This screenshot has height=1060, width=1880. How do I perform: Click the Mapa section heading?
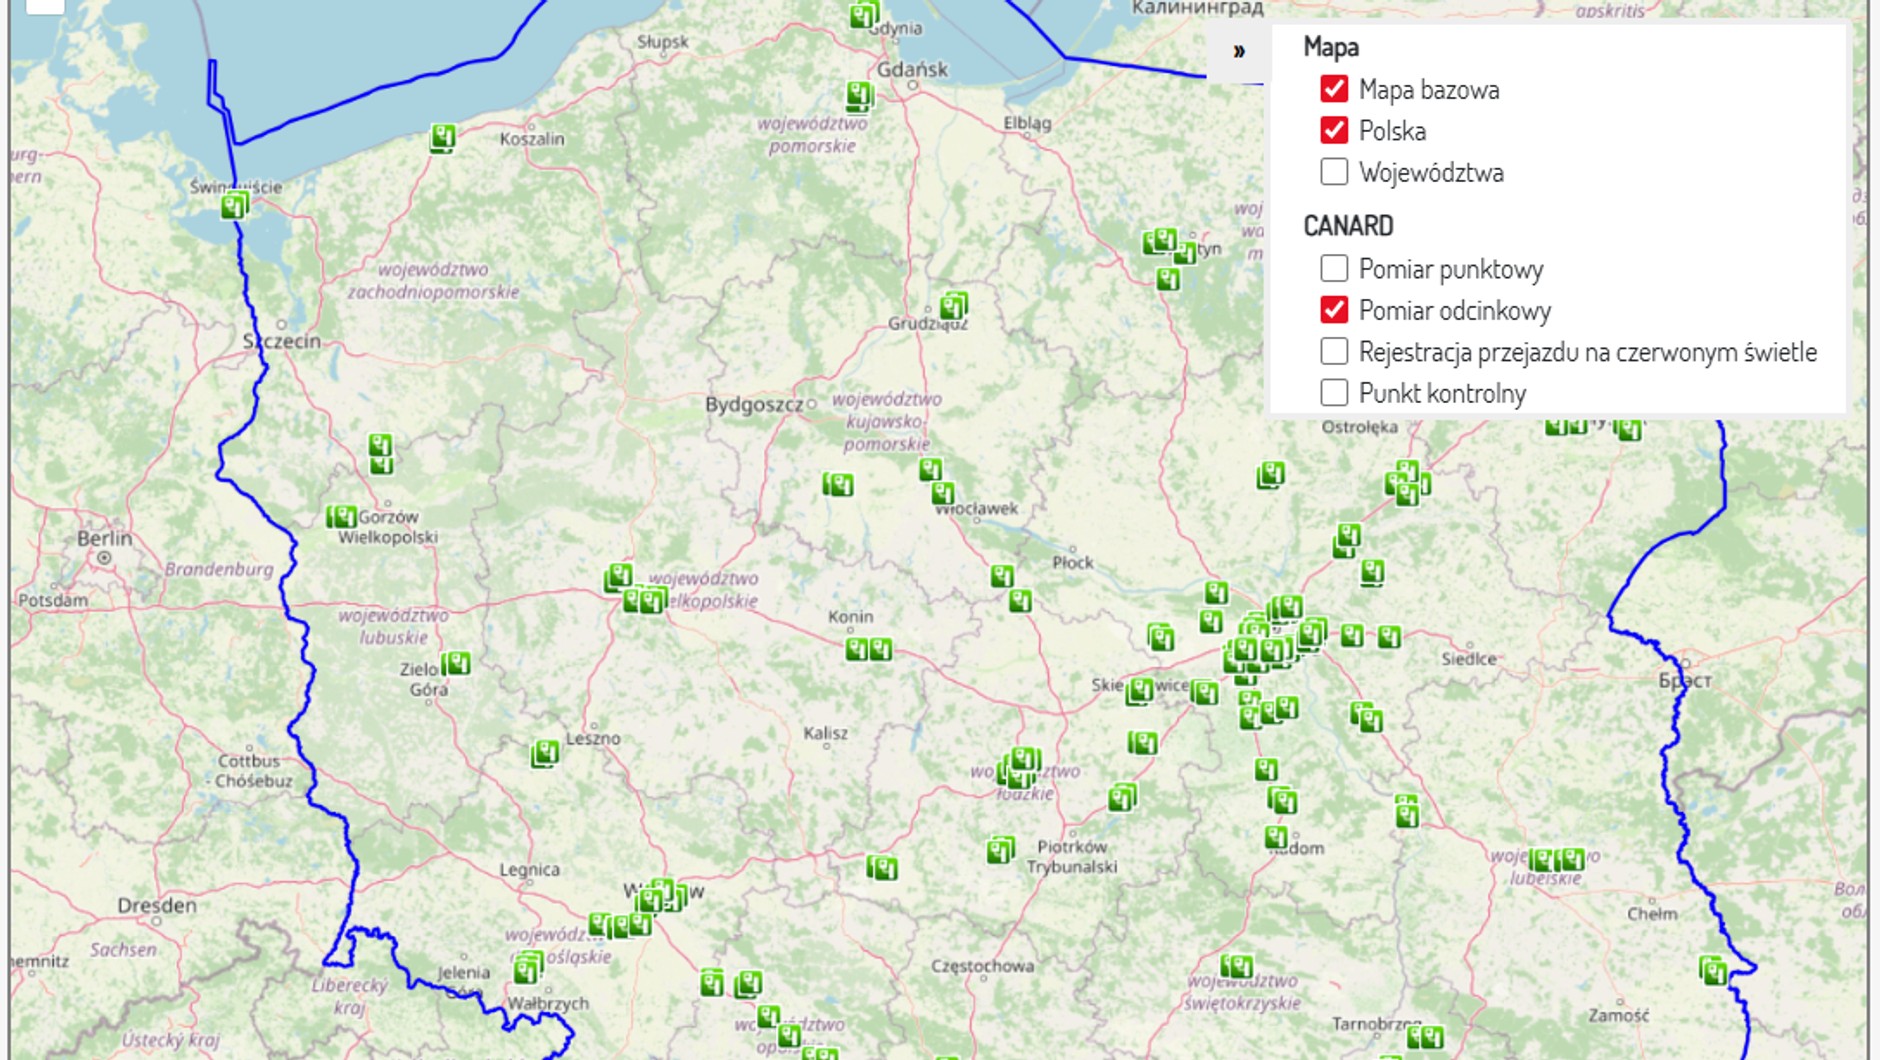point(1331,47)
